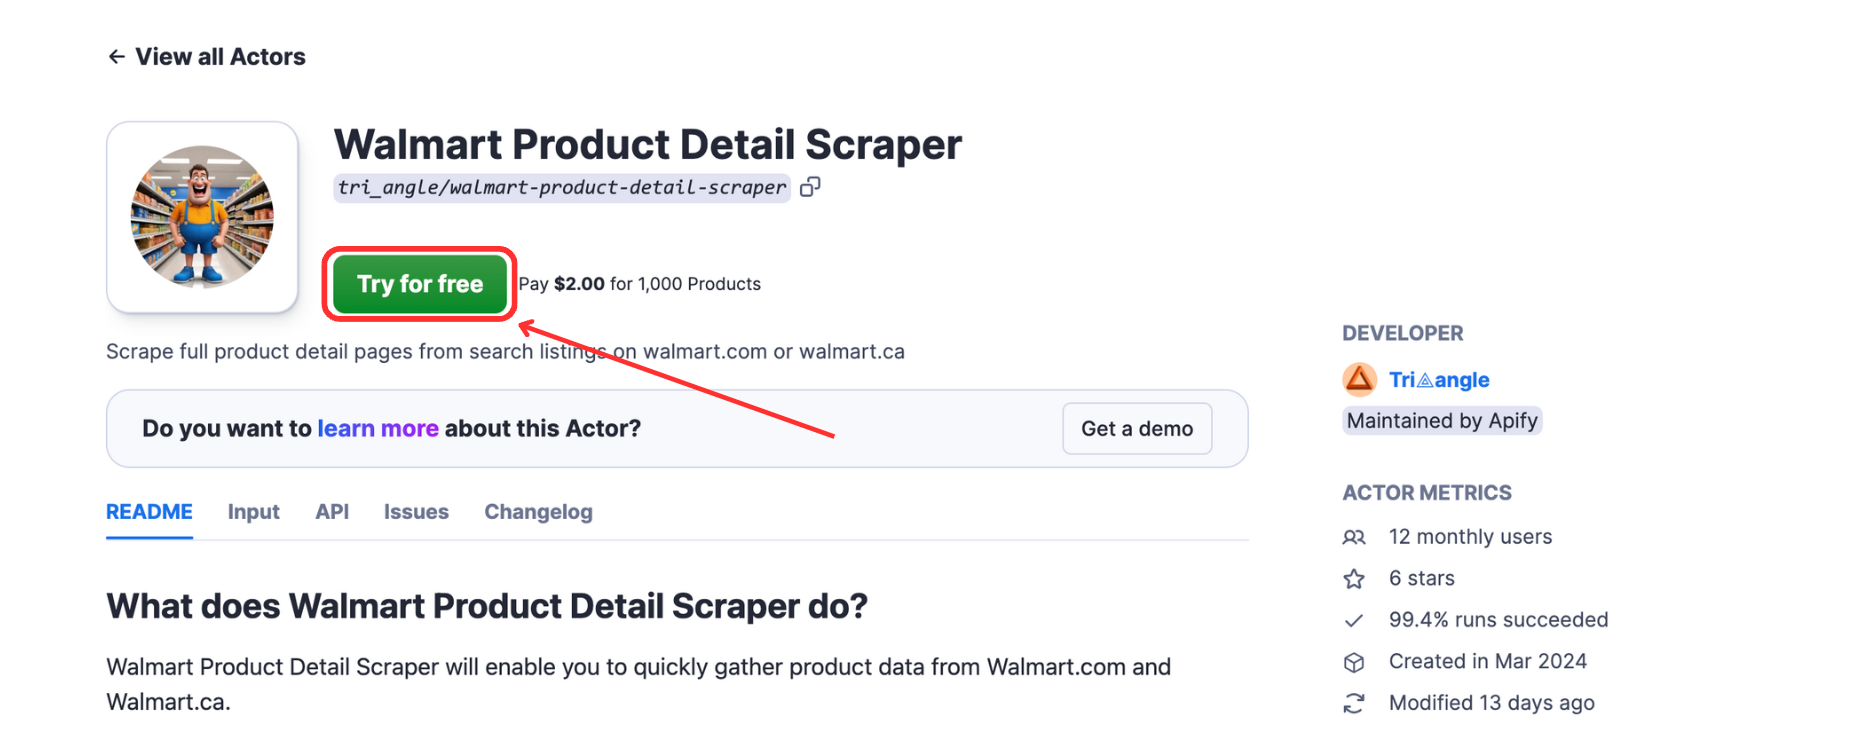The height and width of the screenshot is (730, 1852).
Task: Click the Try for free button
Action: (419, 284)
